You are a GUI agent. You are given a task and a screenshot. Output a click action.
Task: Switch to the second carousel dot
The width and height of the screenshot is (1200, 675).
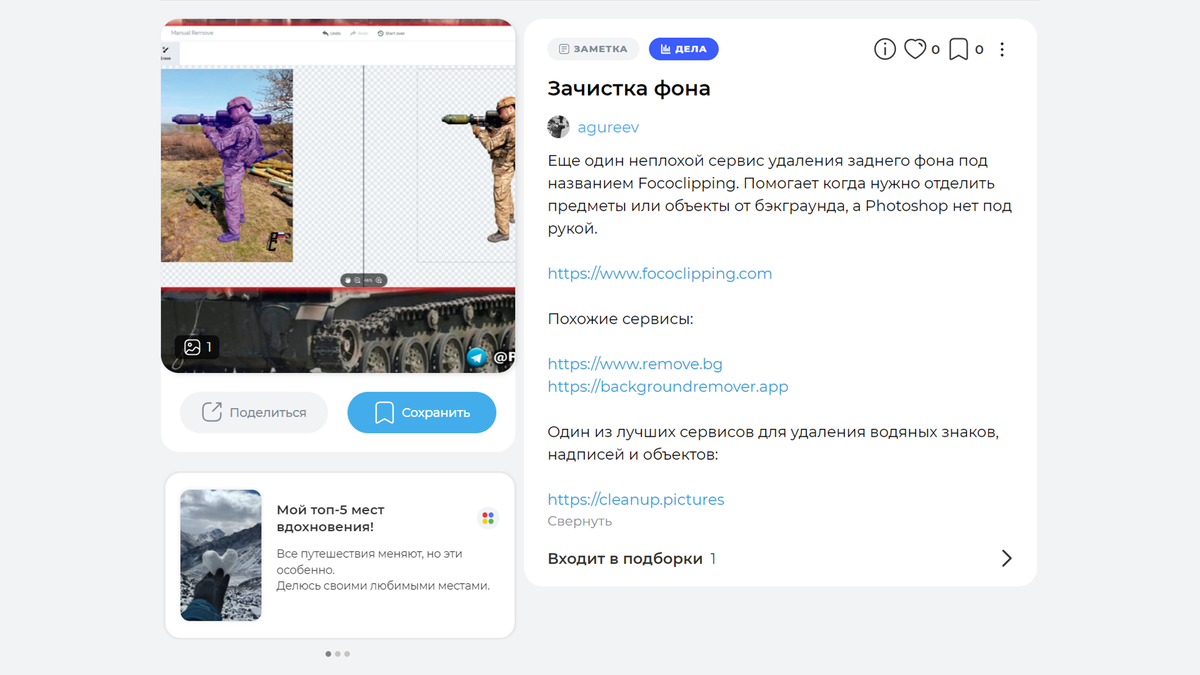(x=338, y=654)
